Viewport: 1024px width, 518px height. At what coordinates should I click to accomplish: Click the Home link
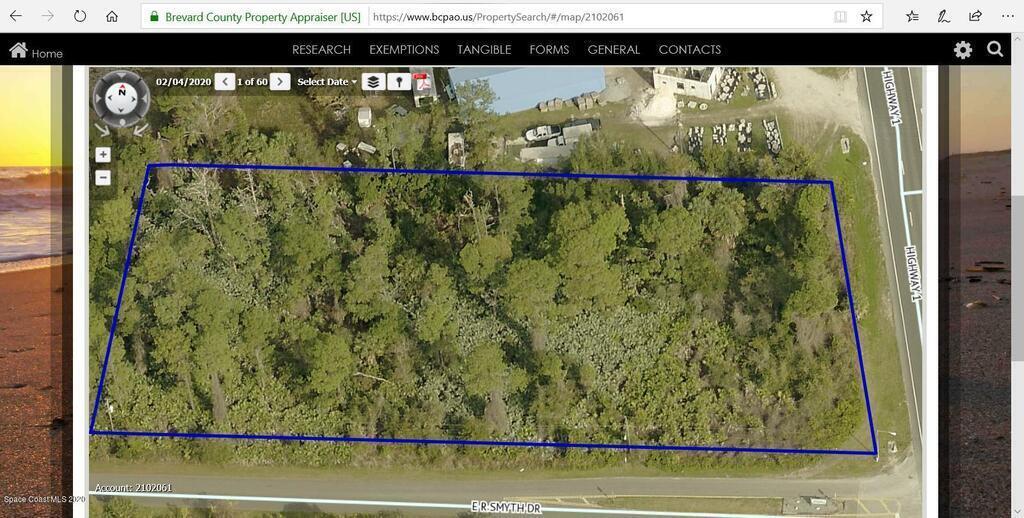(36, 52)
